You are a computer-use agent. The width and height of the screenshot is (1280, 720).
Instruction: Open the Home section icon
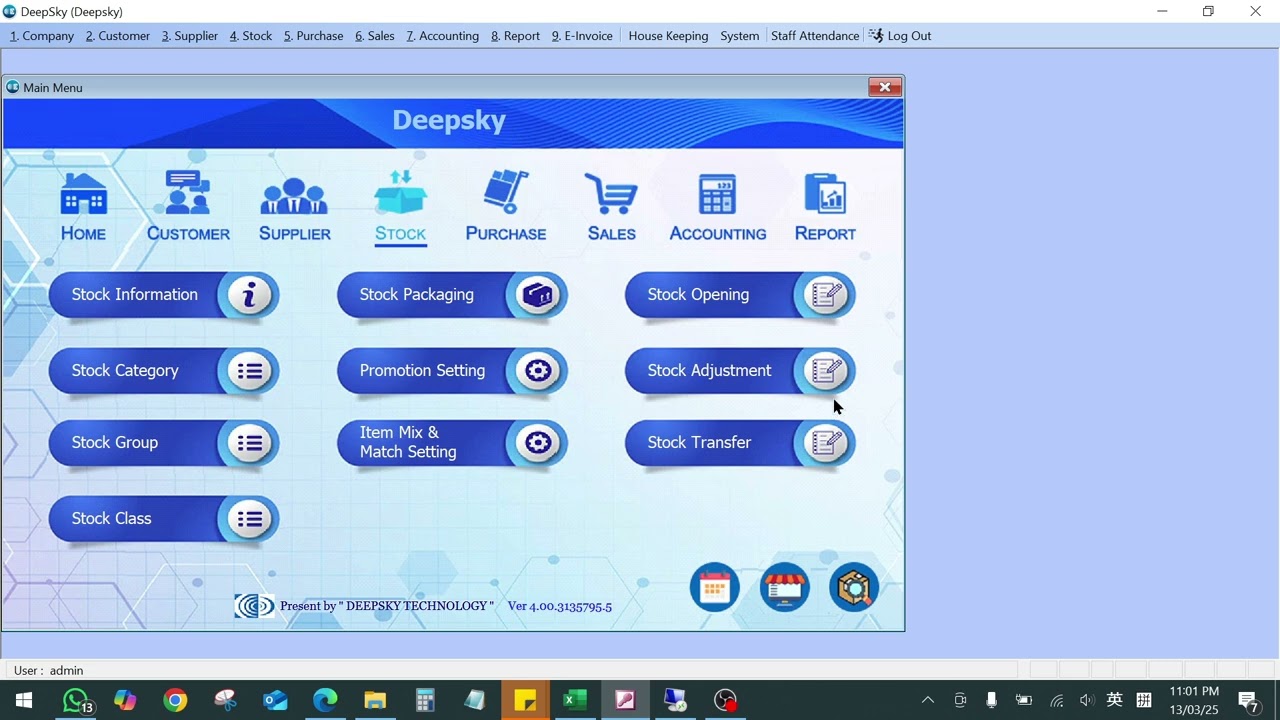pyautogui.click(x=83, y=206)
